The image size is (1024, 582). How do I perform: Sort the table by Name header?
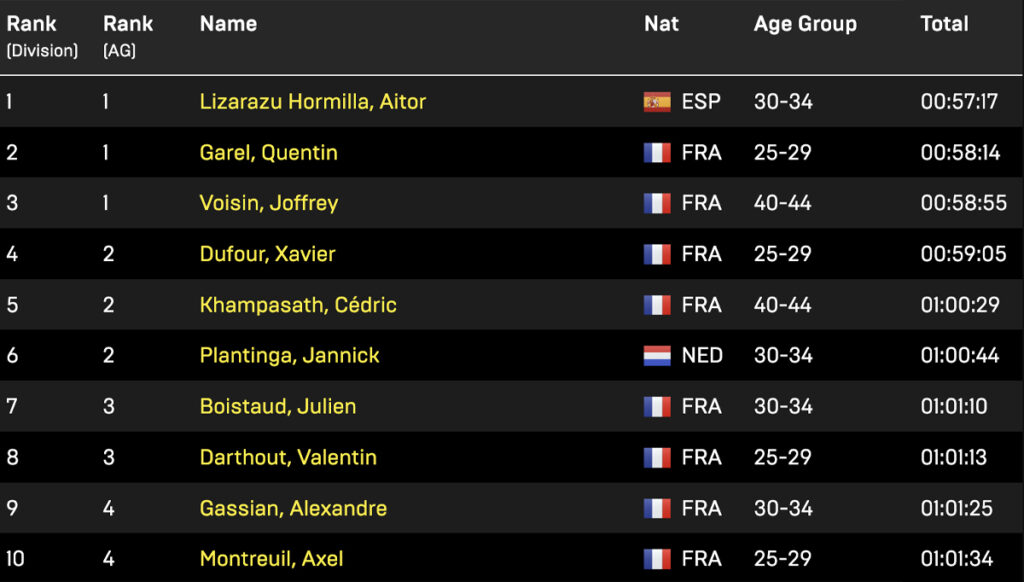pyautogui.click(x=228, y=24)
